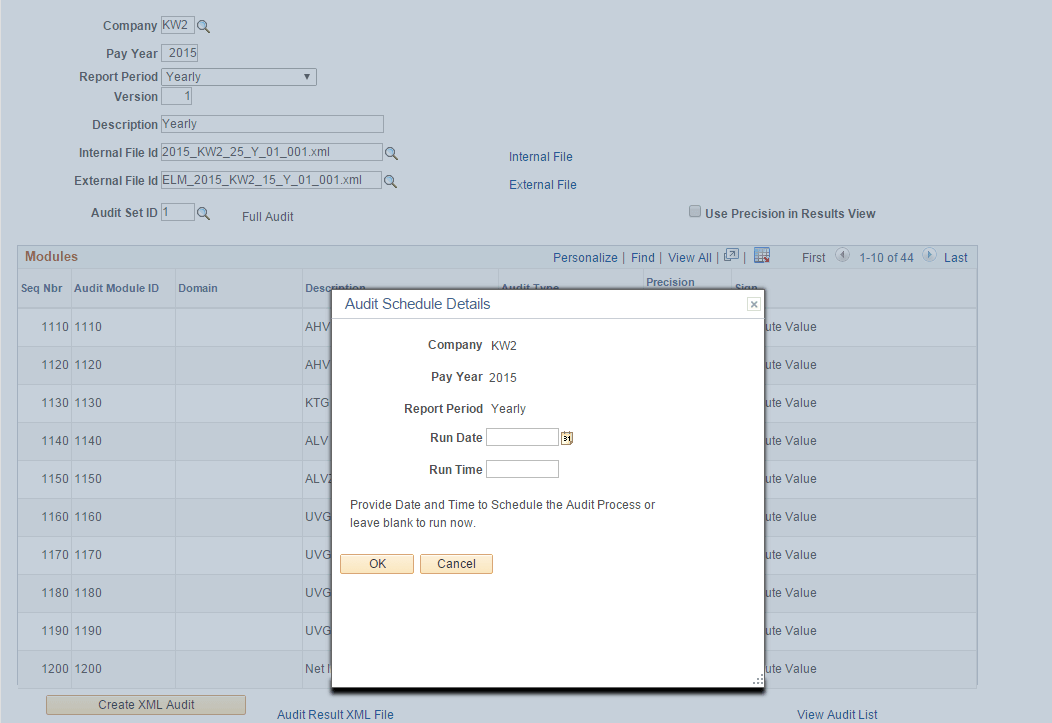This screenshot has height=723, width=1052.
Task: Open the Internal File link
Action: click(541, 156)
